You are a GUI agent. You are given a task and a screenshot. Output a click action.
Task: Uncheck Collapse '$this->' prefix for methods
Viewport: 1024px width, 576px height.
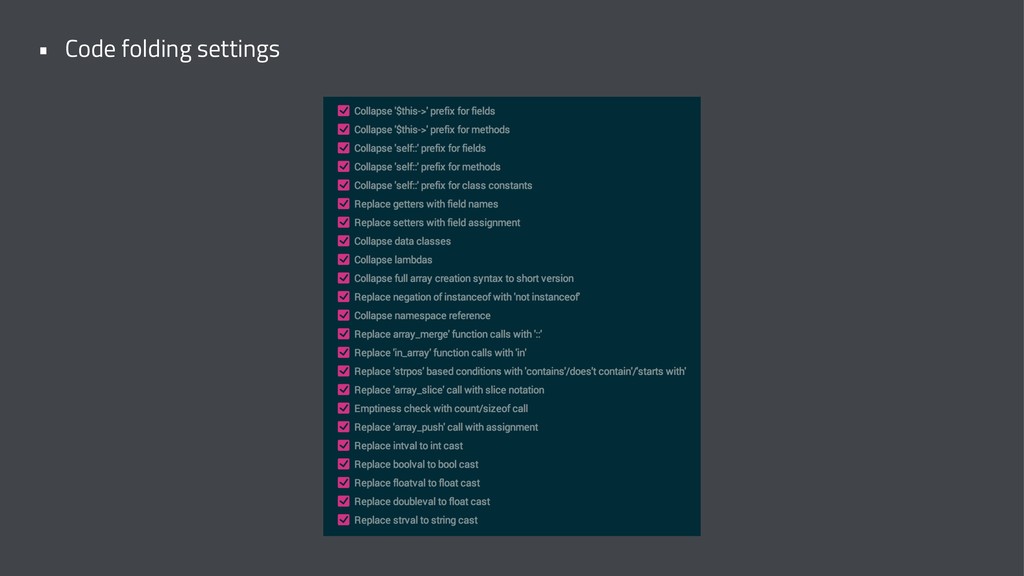pos(344,129)
